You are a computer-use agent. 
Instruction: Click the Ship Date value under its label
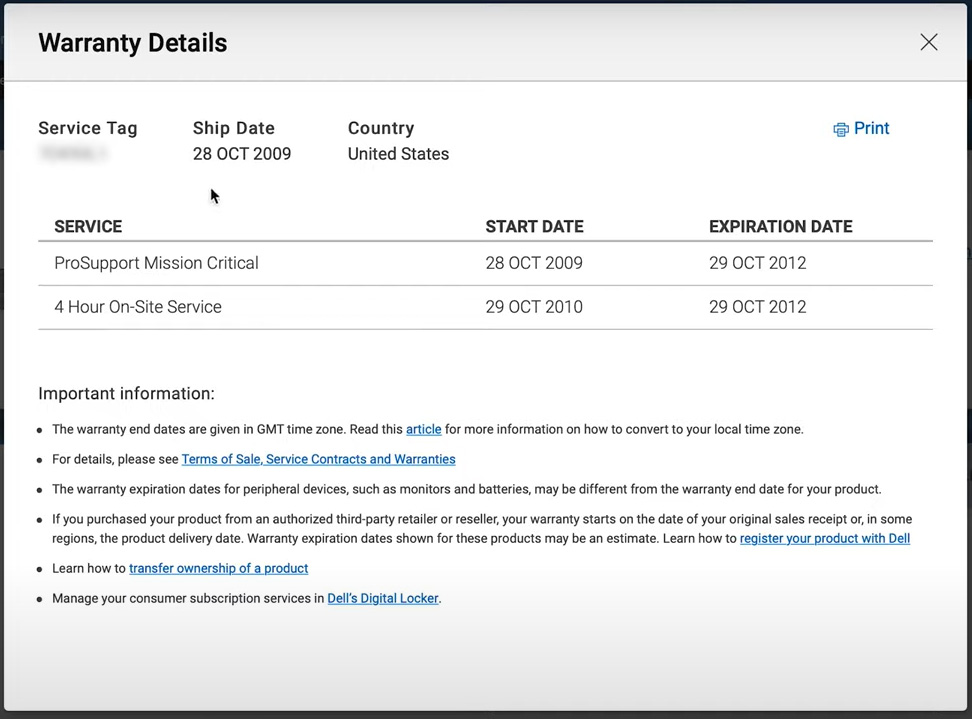click(x=242, y=154)
